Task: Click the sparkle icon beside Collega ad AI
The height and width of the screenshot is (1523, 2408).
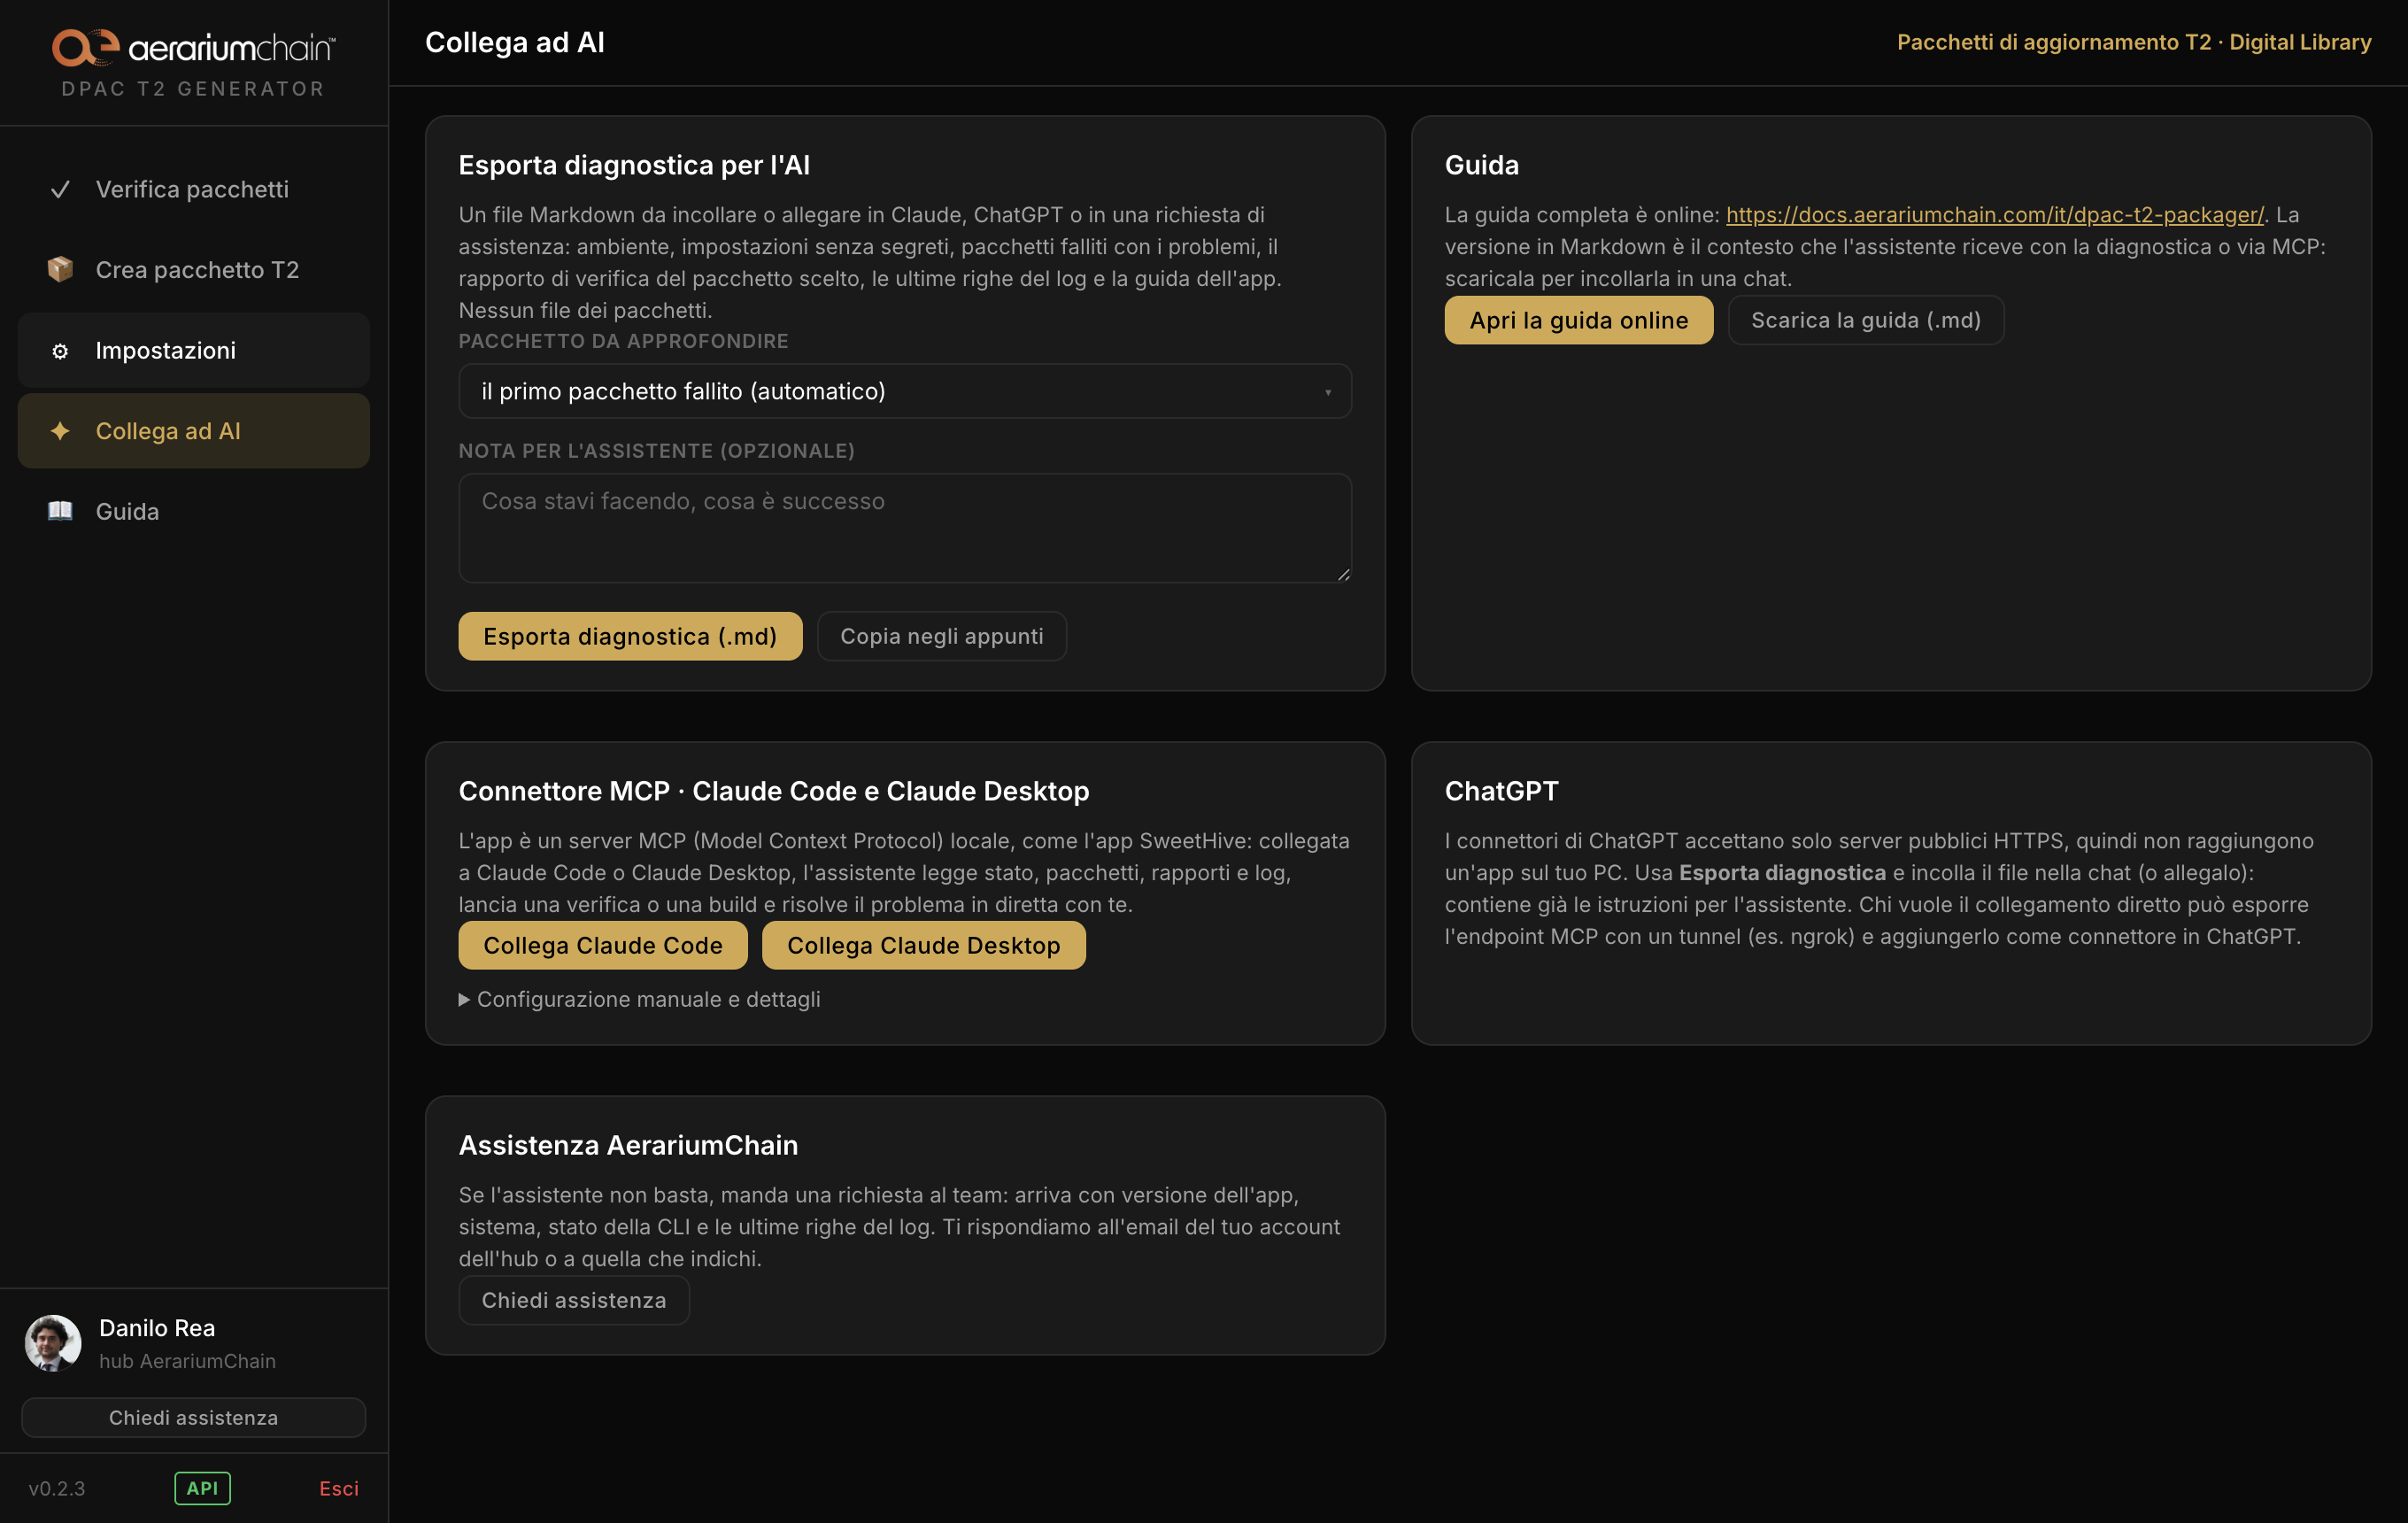Action: point(60,431)
